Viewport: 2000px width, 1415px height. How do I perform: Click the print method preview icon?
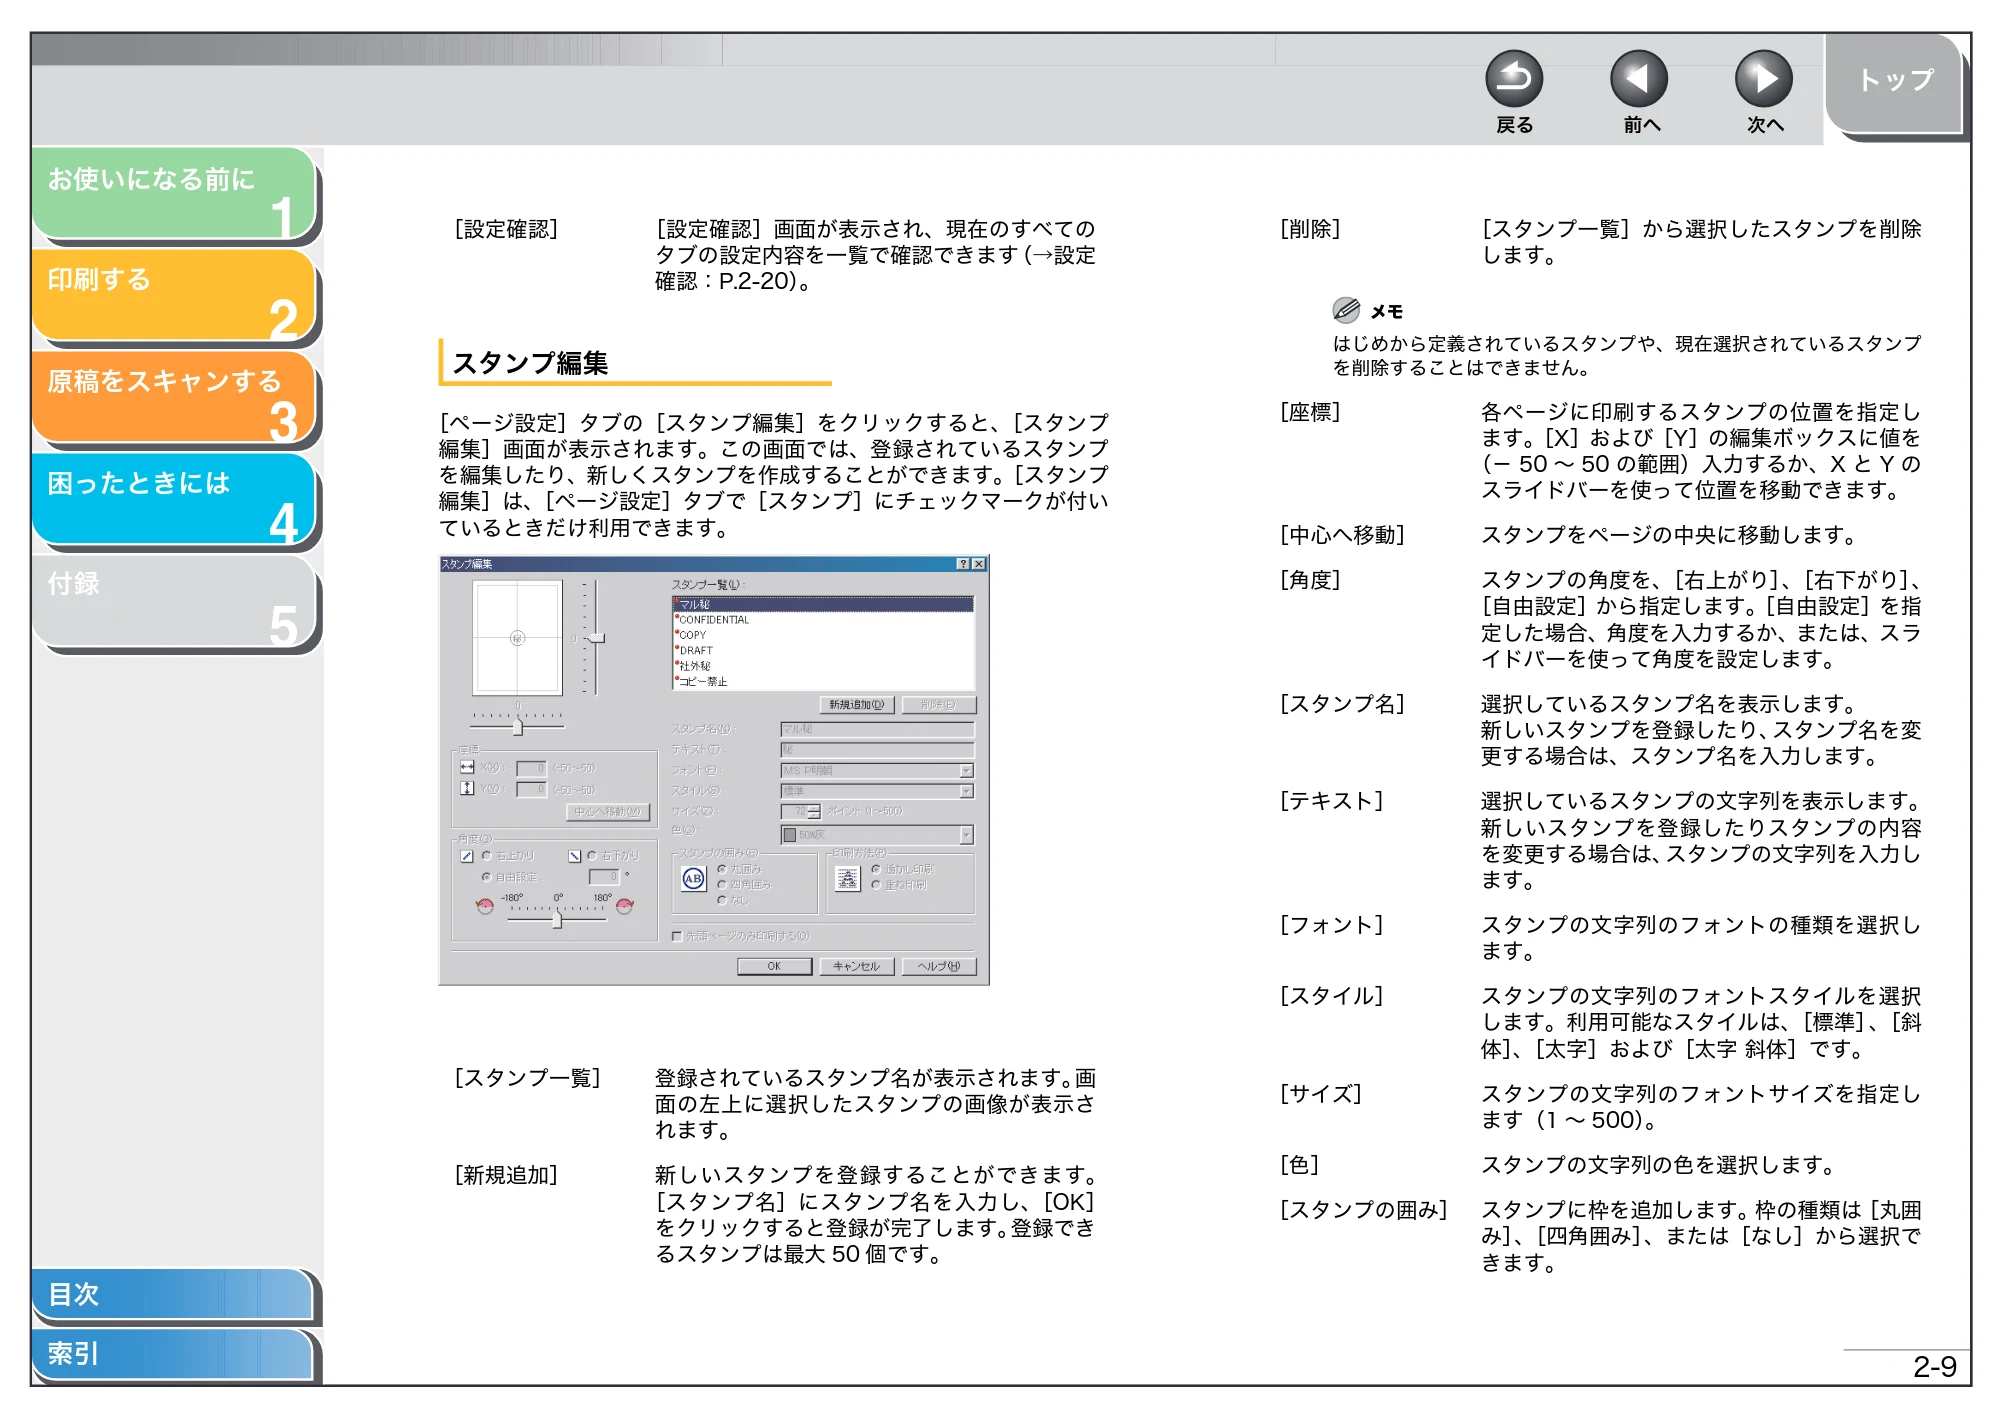click(x=848, y=879)
